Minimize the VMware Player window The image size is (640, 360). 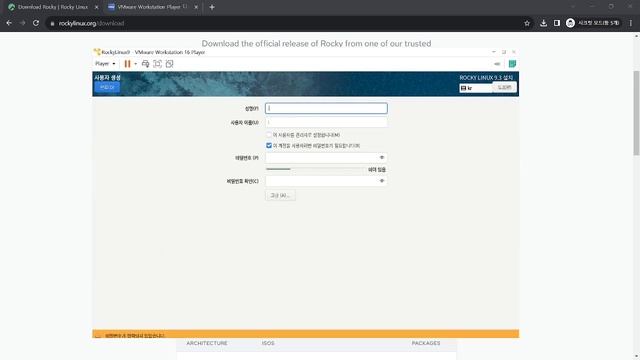(x=493, y=52)
